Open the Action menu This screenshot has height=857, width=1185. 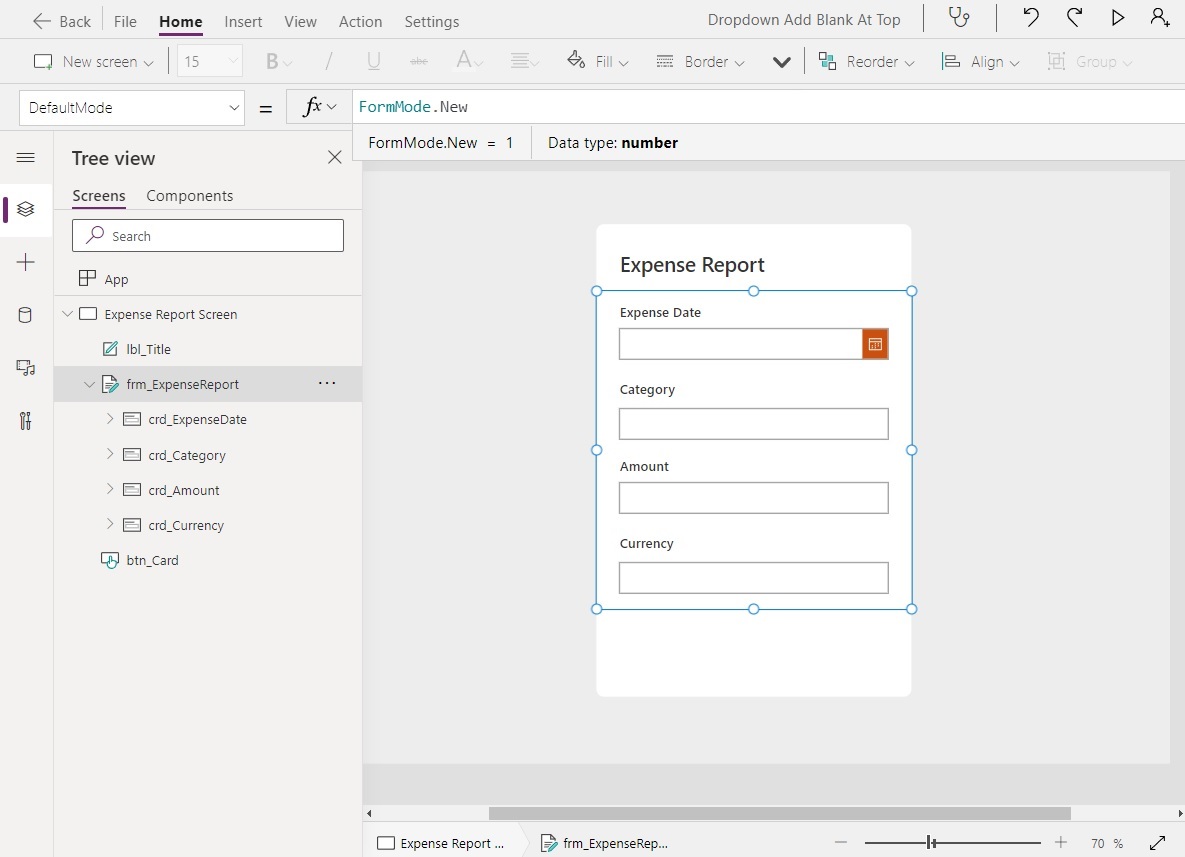360,21
